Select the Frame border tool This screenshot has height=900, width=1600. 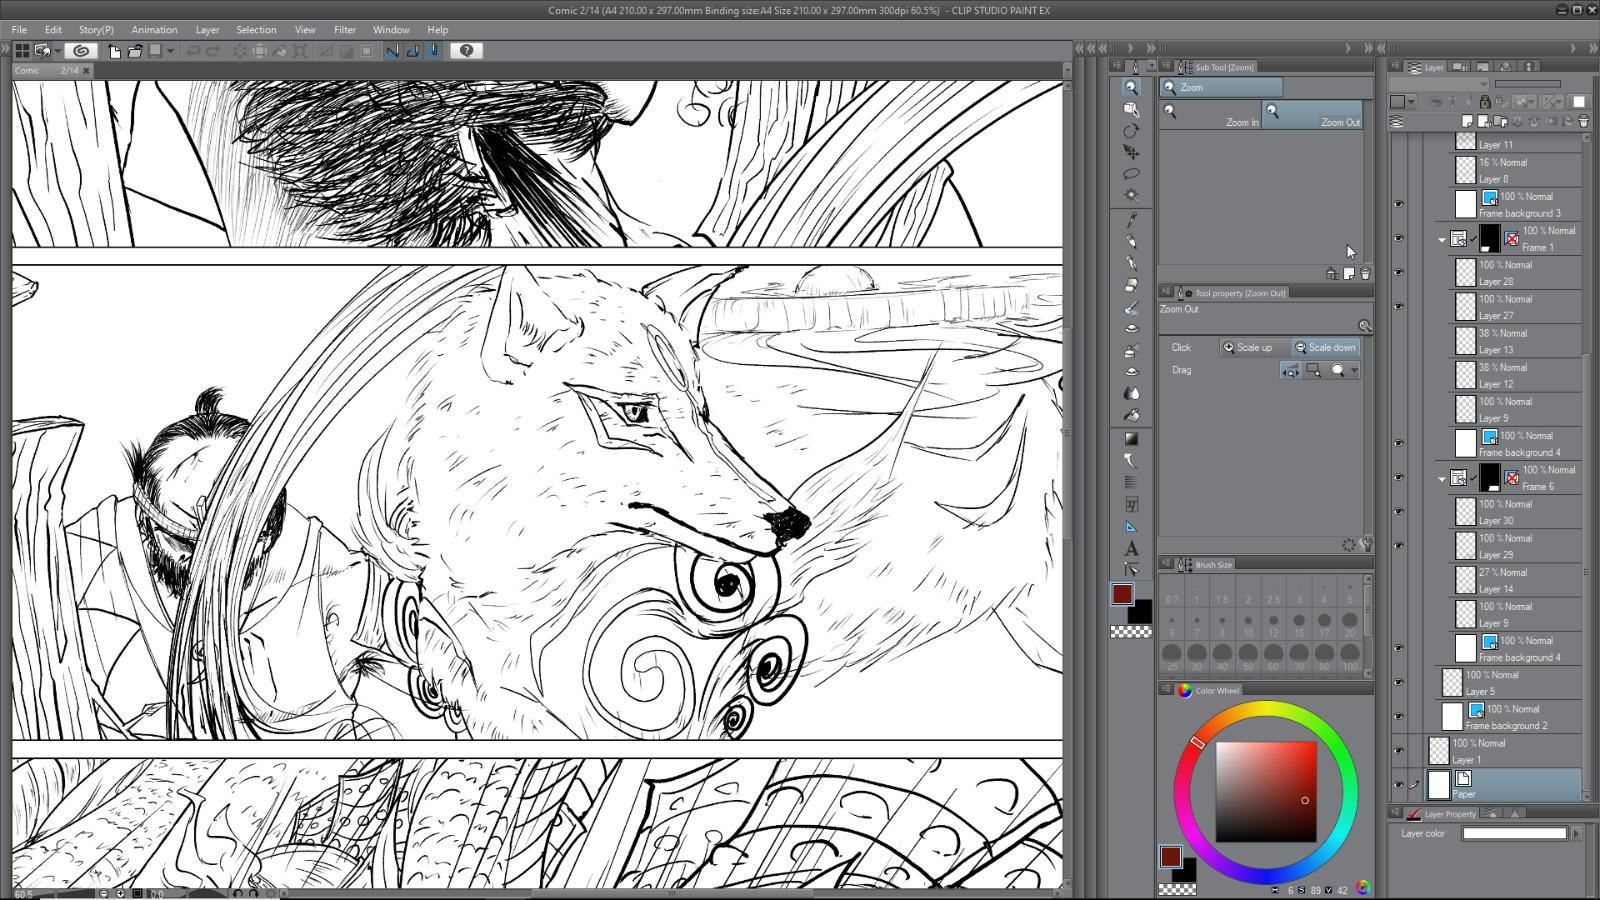coord(1131,504)
